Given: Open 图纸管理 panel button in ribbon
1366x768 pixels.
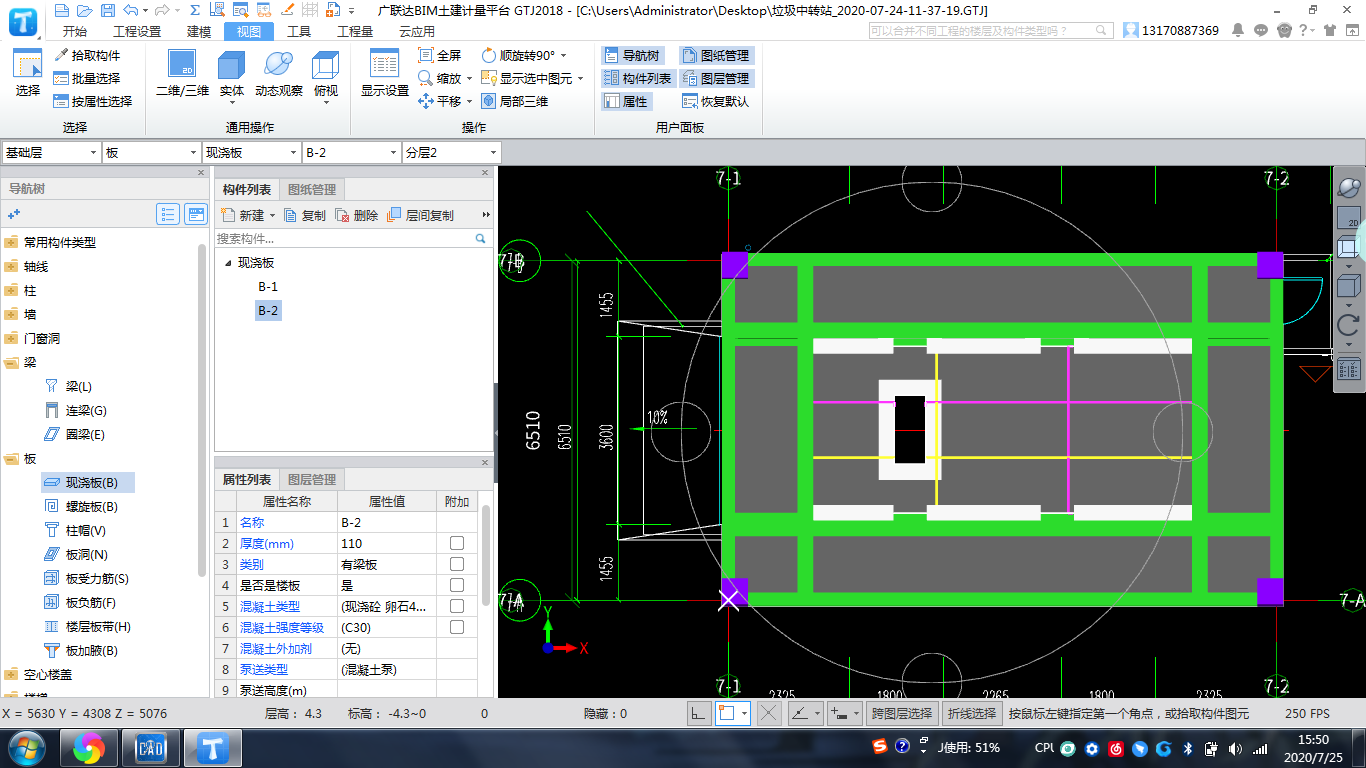Looking at the screenshot, I should (716, 55).
